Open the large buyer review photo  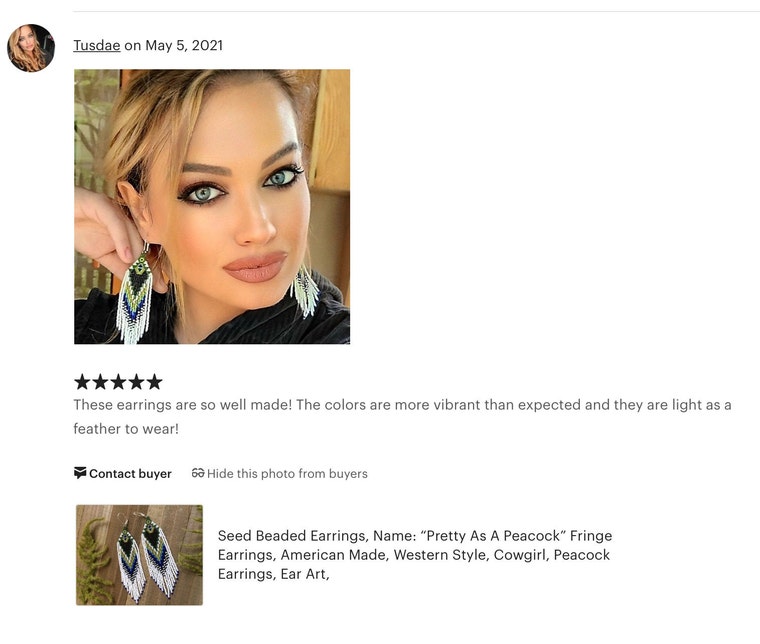(212, 206)
